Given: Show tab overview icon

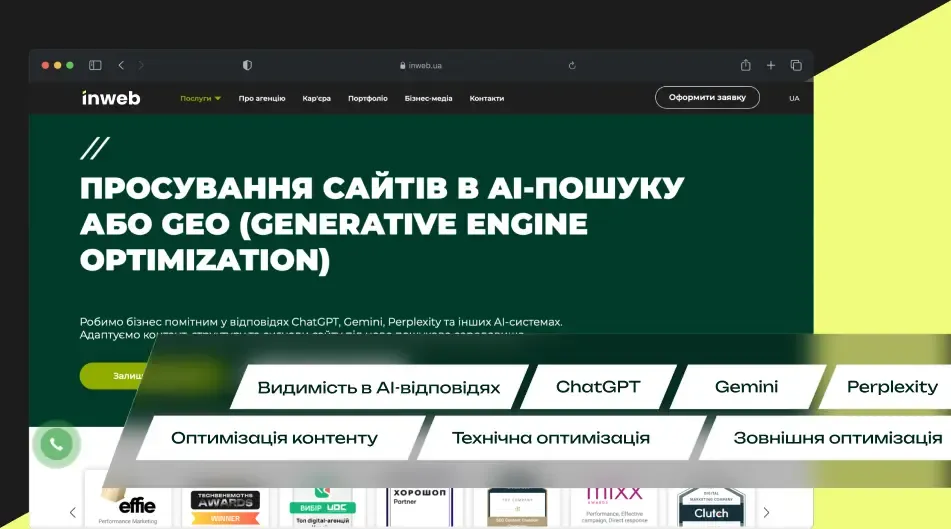Looking at the screenshot, I should click(796, 65).
